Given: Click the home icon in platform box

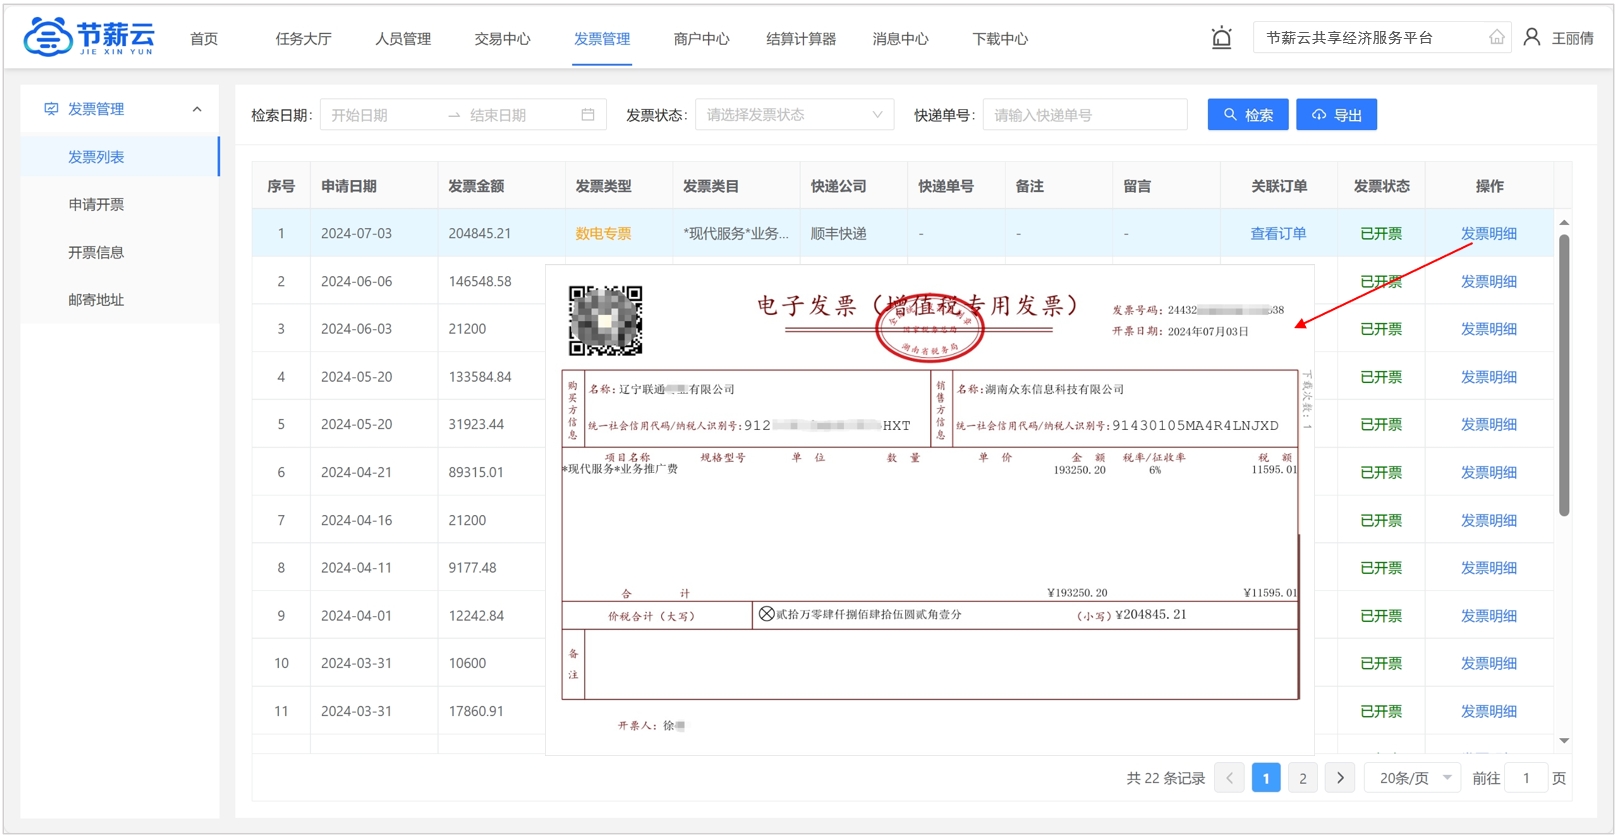Looking at the screenshot, I should [1496, 38].
